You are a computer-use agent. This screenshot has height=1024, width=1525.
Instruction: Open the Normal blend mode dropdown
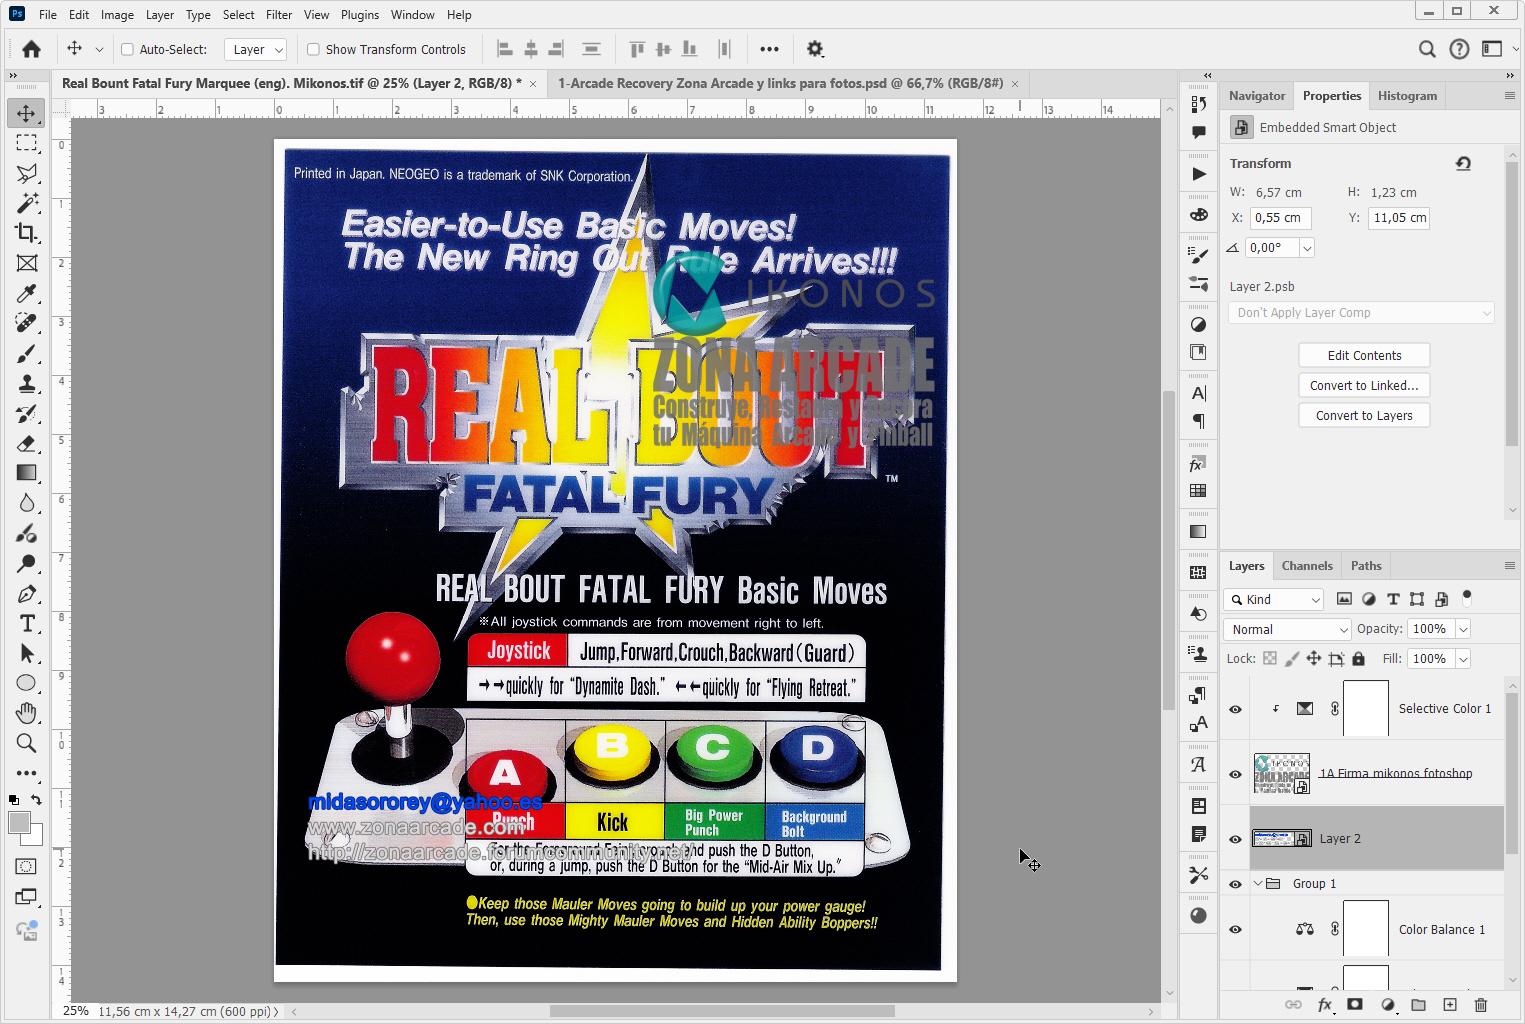(x=1288, y=629)
